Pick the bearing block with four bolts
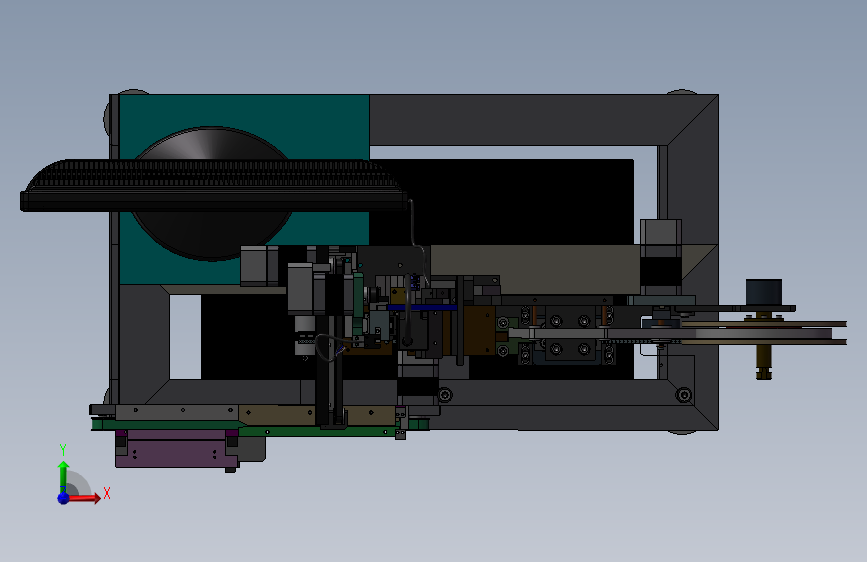 pyautogui.click(x=570, y=335)
